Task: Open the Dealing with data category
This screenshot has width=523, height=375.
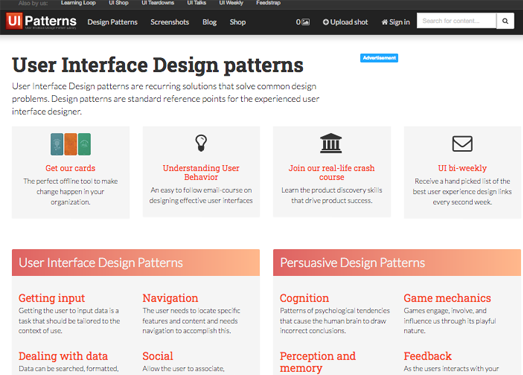Action: [63, 356]
